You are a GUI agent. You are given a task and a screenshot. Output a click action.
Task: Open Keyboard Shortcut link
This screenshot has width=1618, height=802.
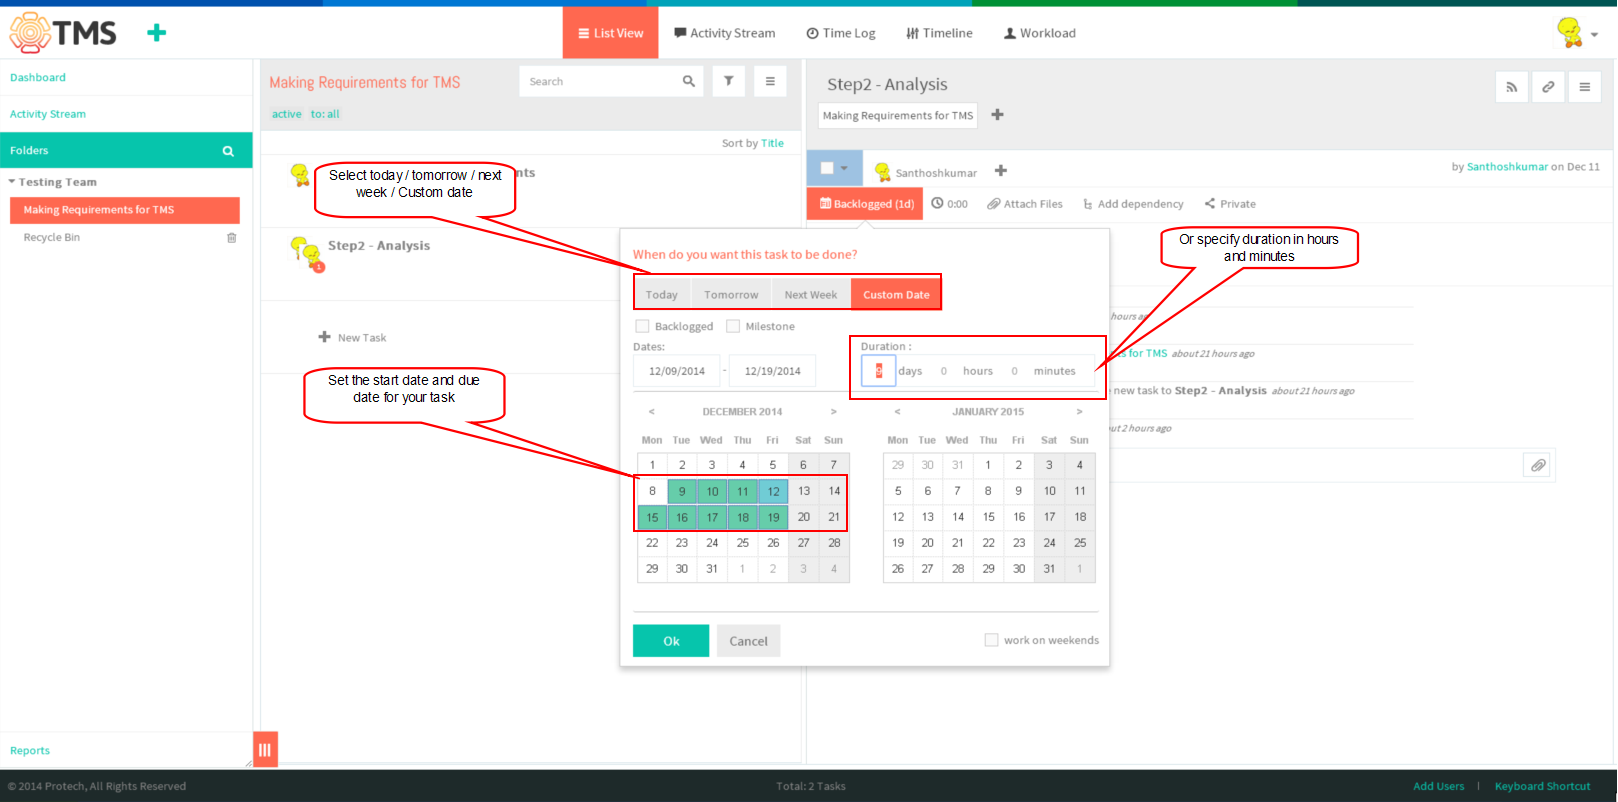(x=1542, y=786)
